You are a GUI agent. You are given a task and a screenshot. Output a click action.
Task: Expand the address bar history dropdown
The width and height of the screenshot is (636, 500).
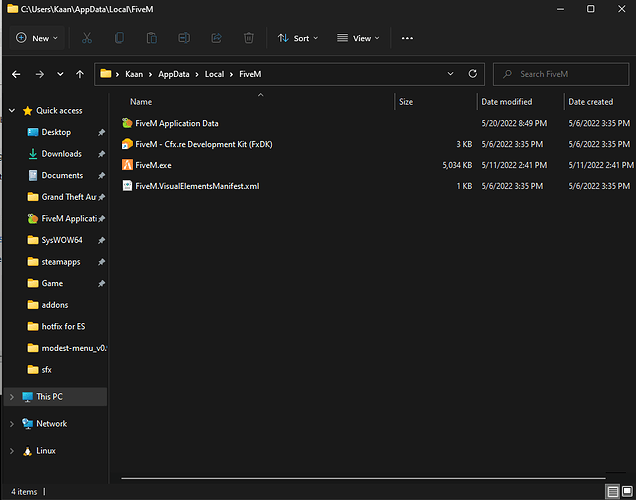click(x=450, y=74)
